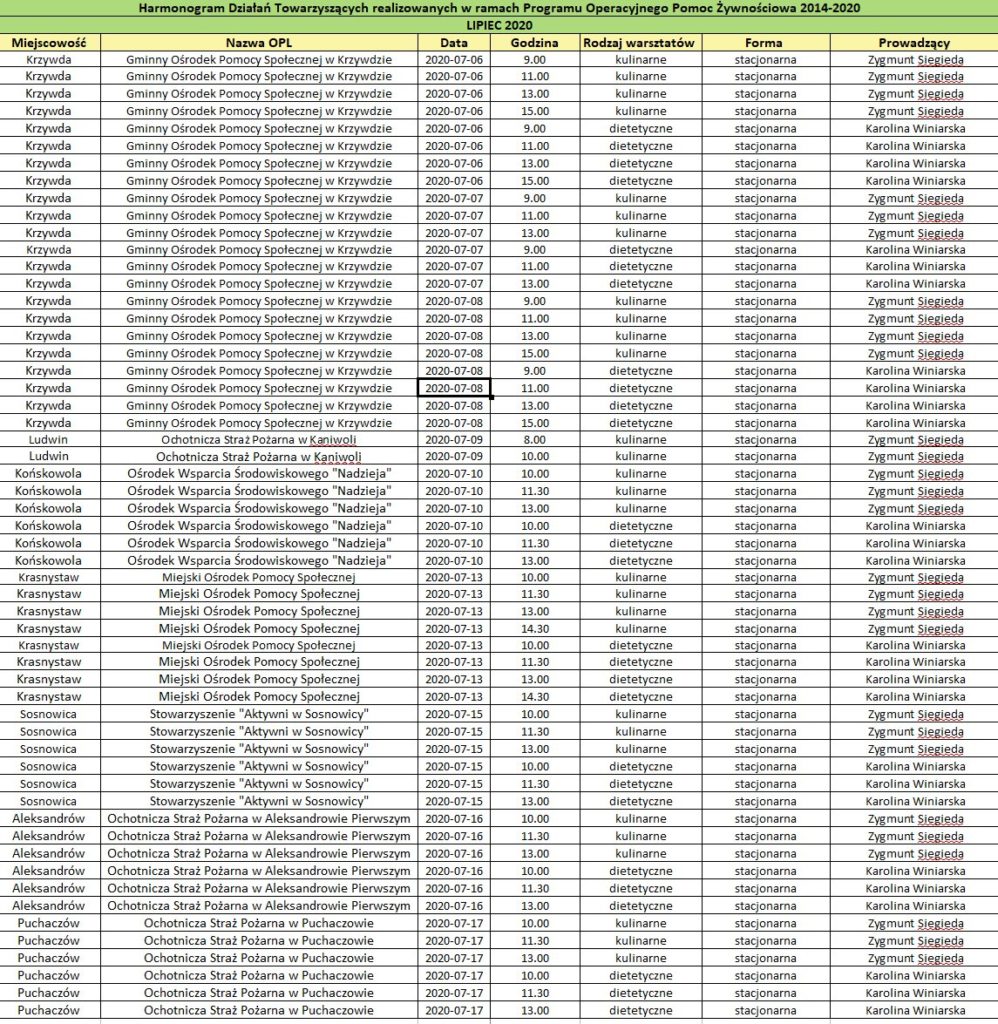Click "Końskowola" in the 10.00 kulinarne row
Screen dimensions: 998x1024
pyautogui.click(x=49, y=473)
